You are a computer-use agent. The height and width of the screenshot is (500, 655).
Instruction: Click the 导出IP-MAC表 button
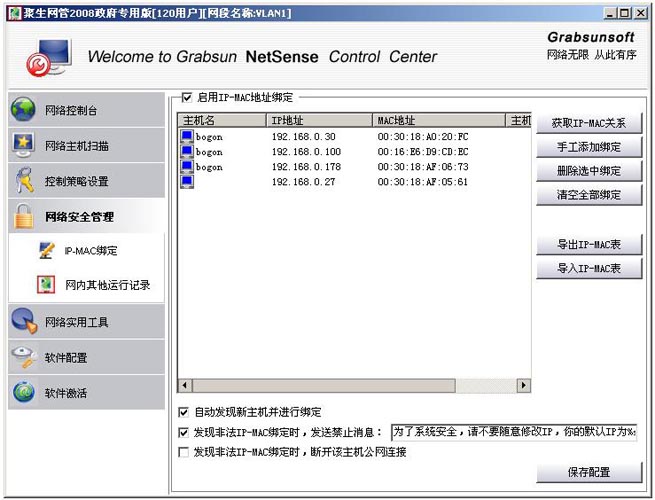pyautogui.click(x=589, y=244)
